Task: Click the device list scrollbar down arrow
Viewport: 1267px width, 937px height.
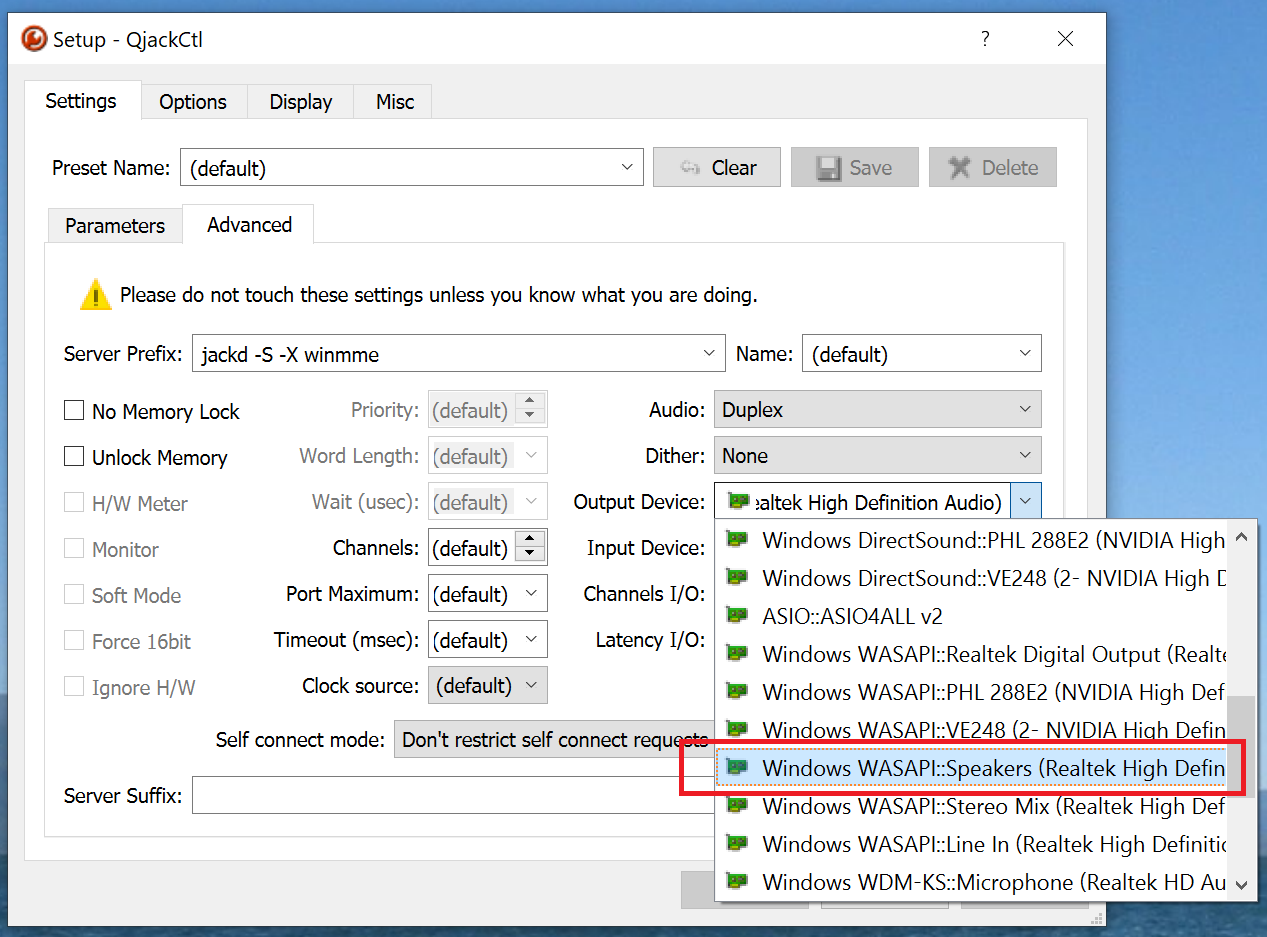Action: [x=1241, y=884]
